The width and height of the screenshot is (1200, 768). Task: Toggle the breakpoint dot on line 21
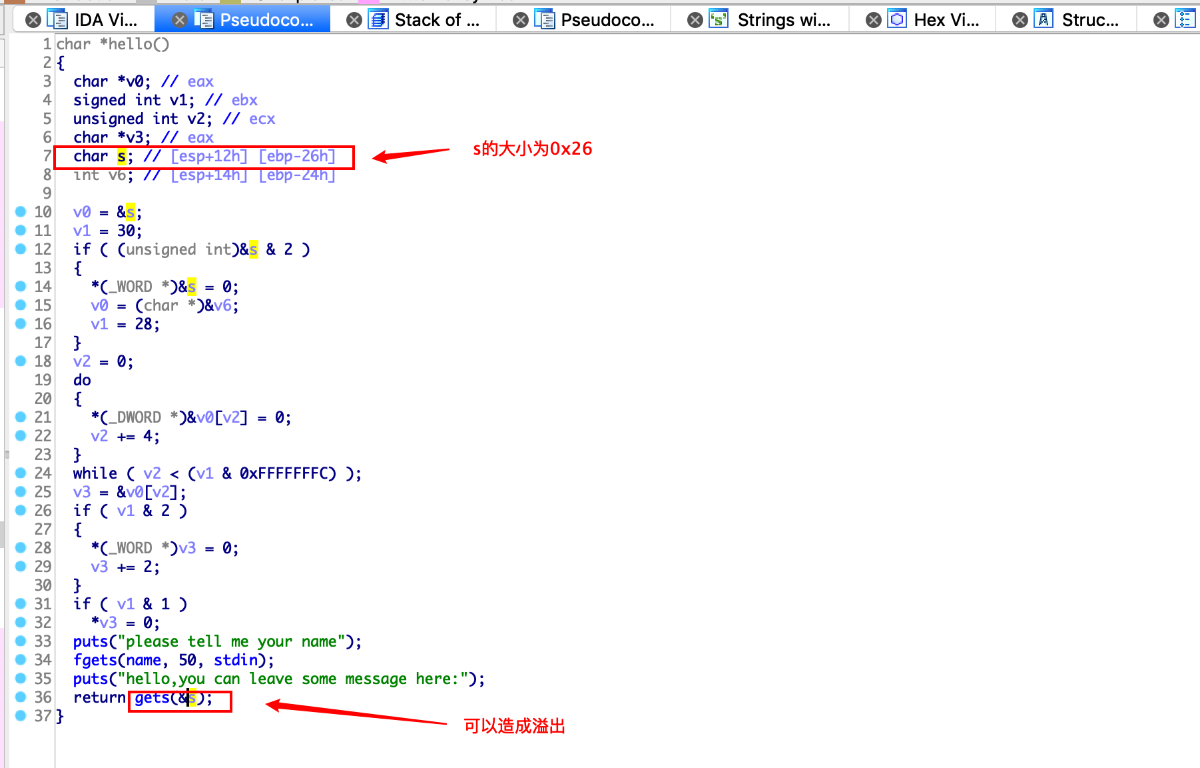coord(21,417)
